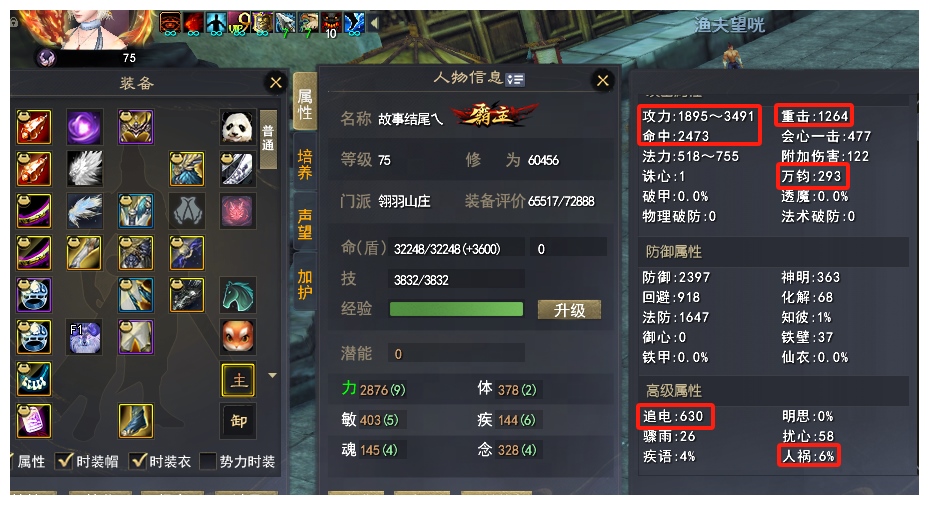The height and width of the screenshot is (505, 929).
Task: Select the purple orb equipment slot
Action: (x=84, y=127)
